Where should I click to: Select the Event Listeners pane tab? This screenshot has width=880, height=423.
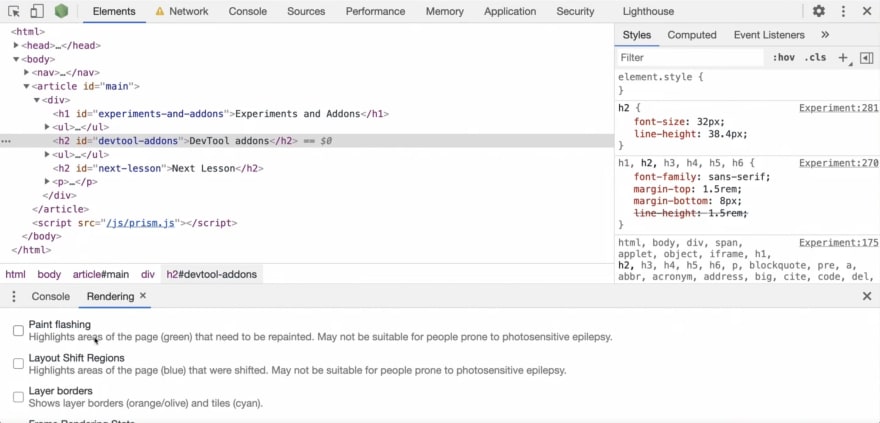click(x=769, y=35)
